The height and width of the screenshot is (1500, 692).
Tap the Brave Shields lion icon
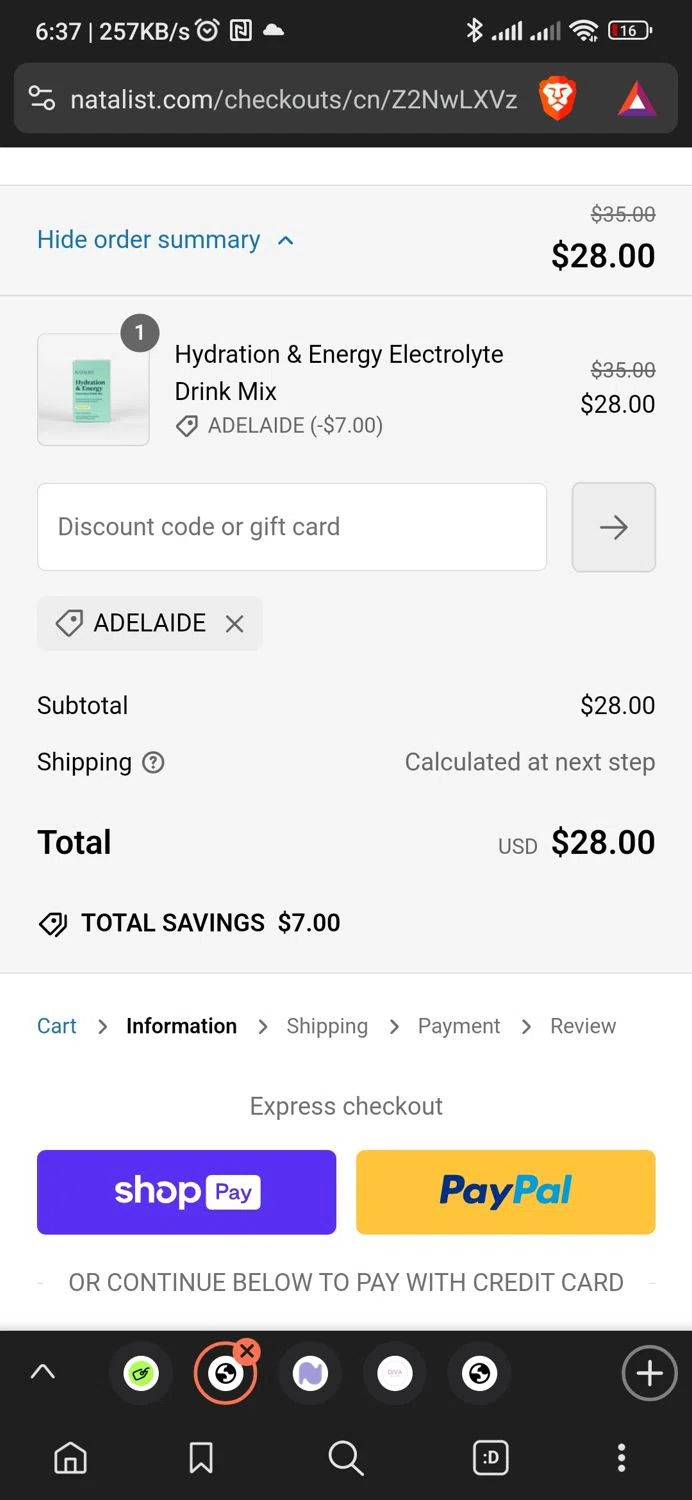pos(557,99)
